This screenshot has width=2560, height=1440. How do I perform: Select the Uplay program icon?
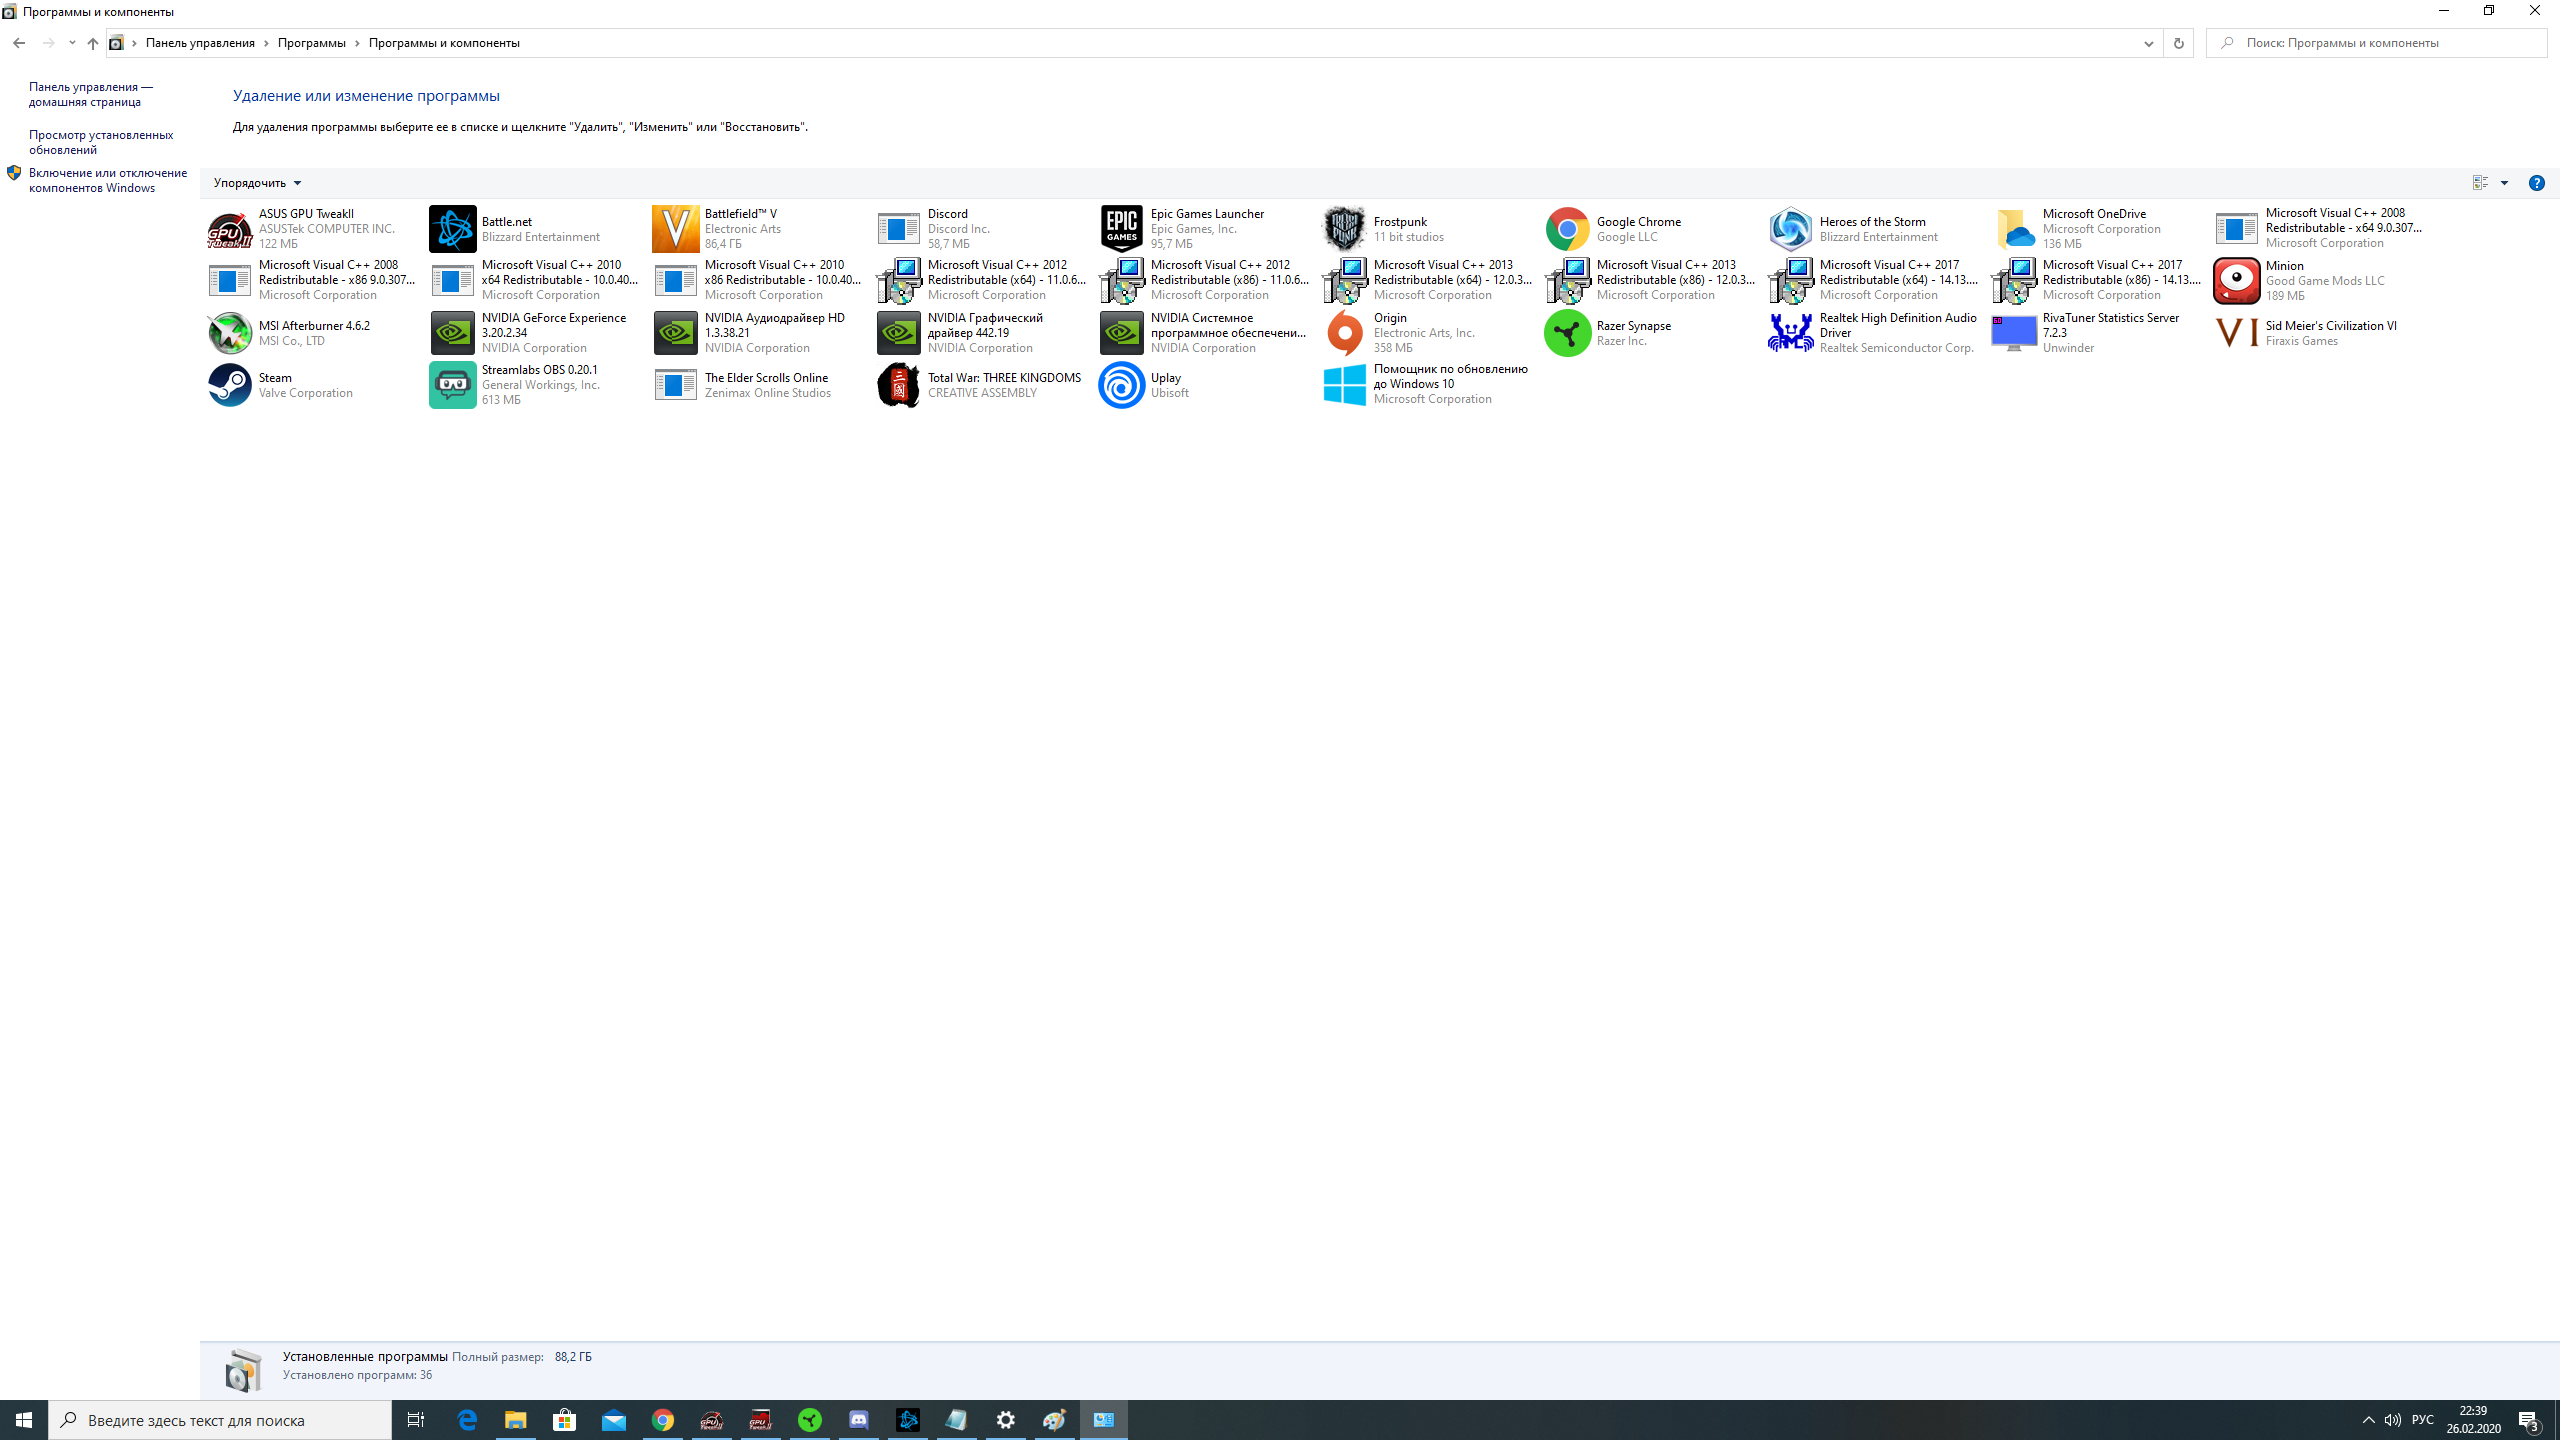(x=1121, y=385)
